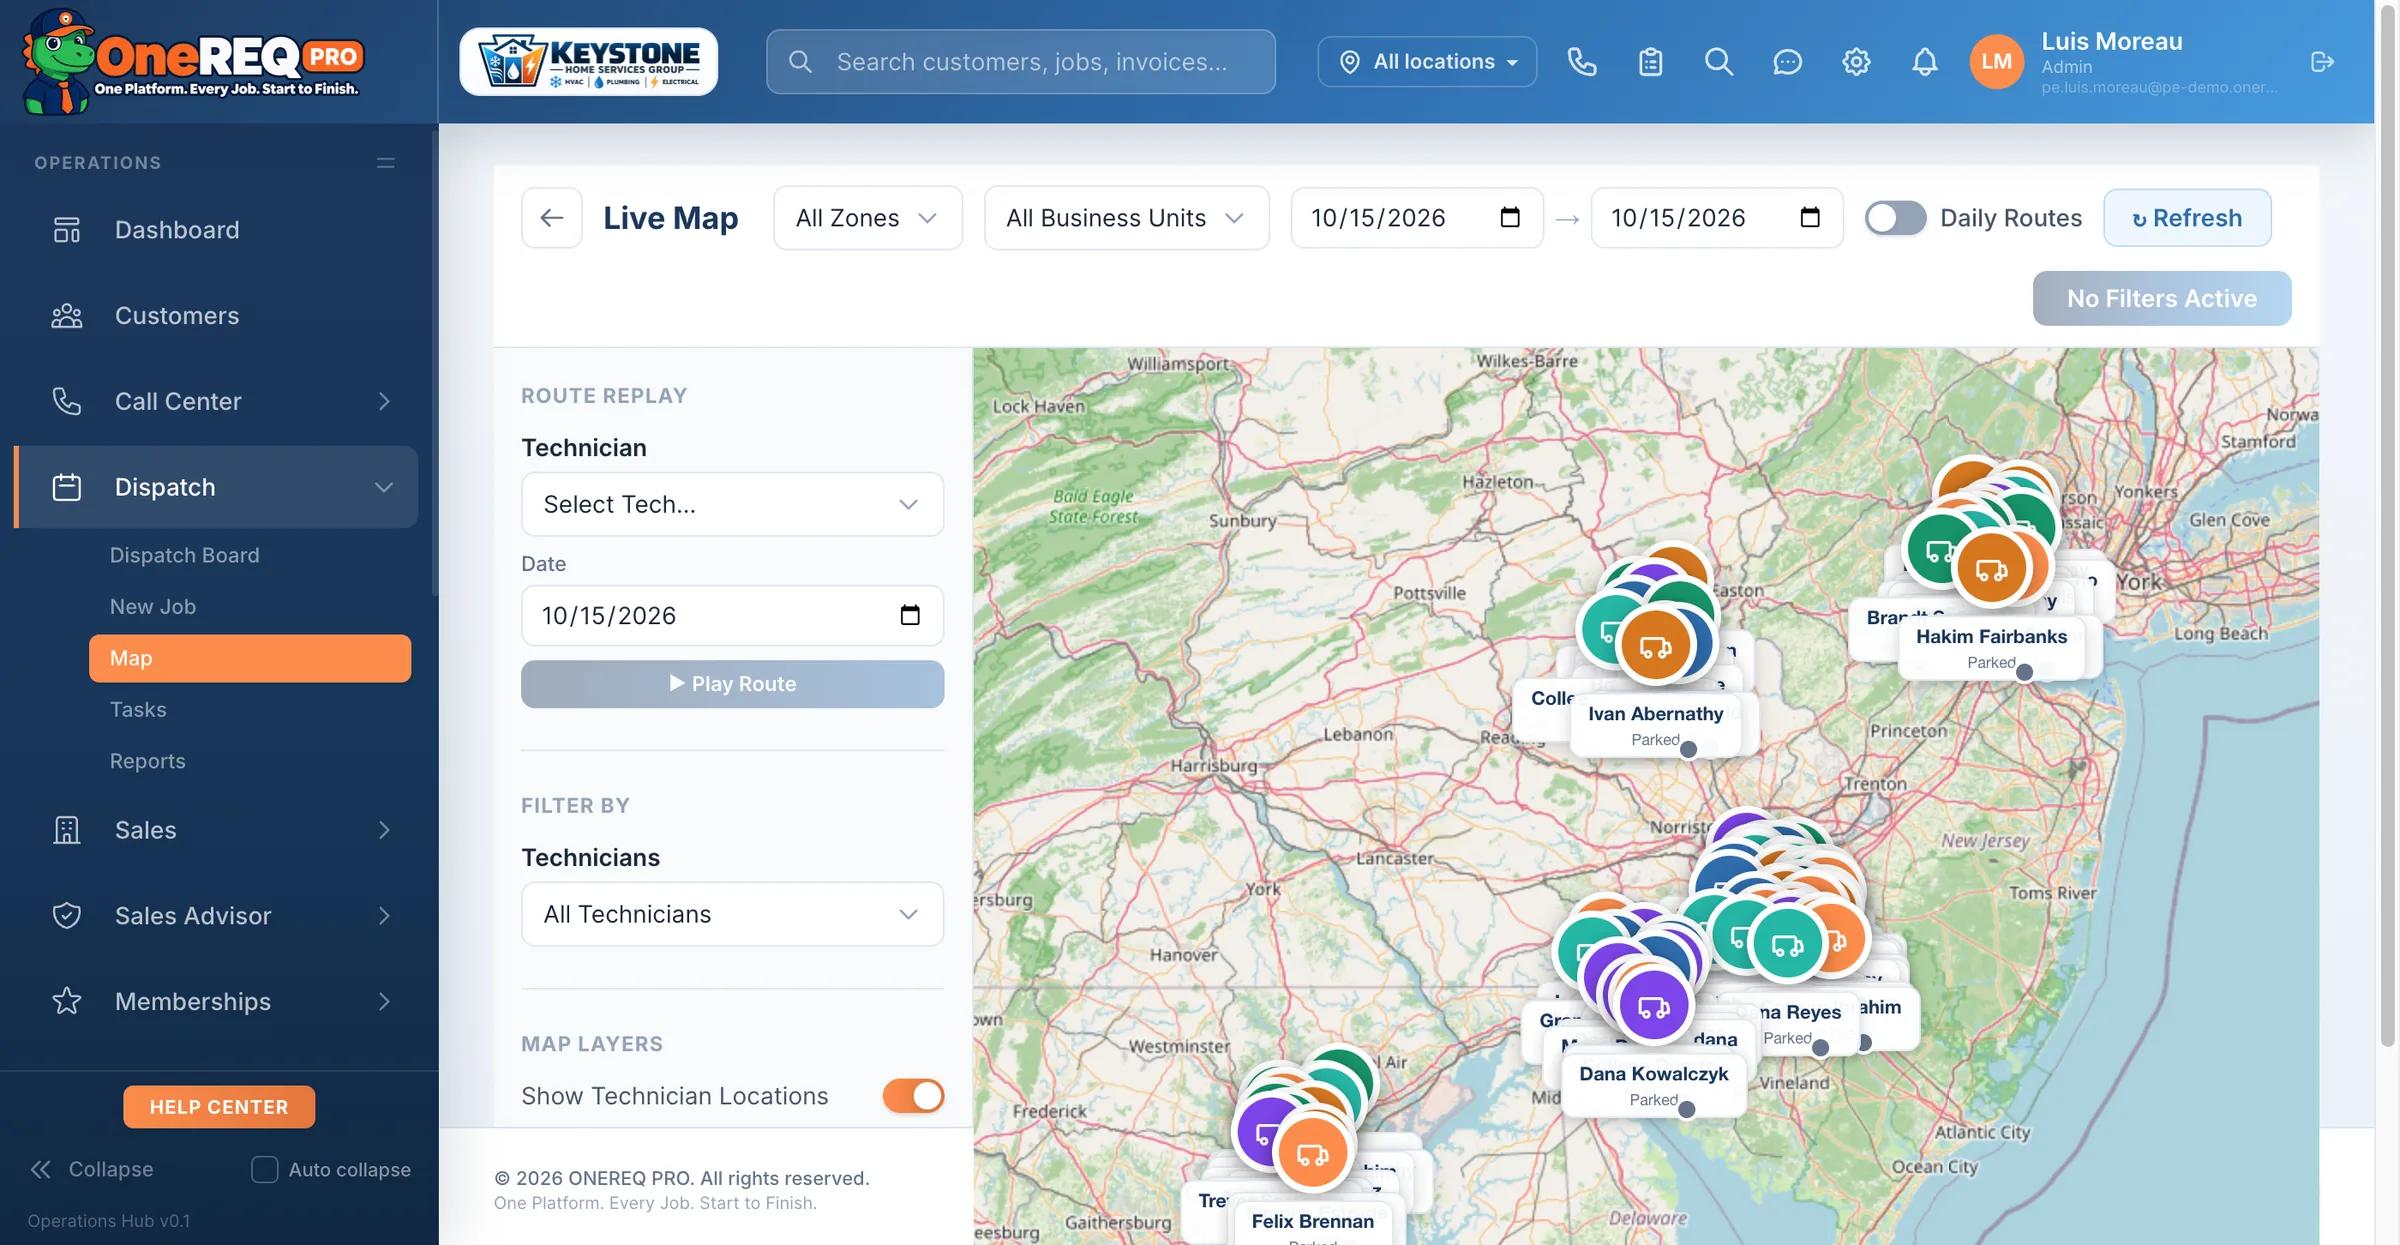Open the All locations dropdown

[x=1427, y=62]
